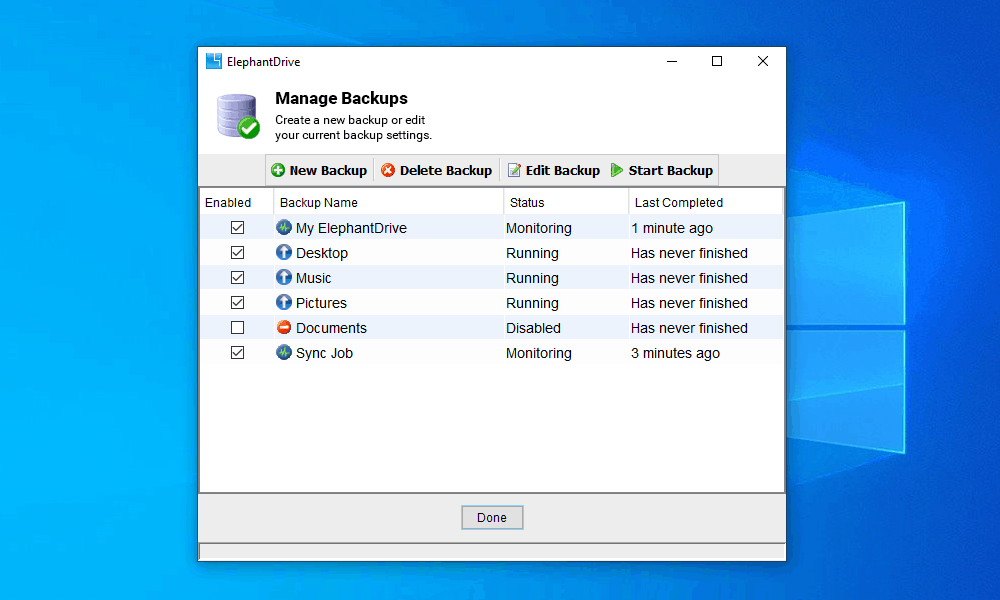1000x600 pixels.
Task: Click the globe icon beside Sync Job
Action: click(x=283, y=352)
